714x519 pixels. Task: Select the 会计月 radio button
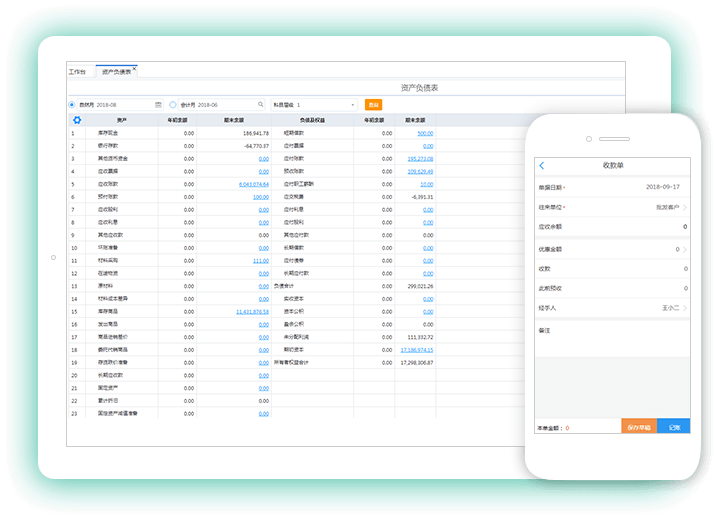point(173,104)
